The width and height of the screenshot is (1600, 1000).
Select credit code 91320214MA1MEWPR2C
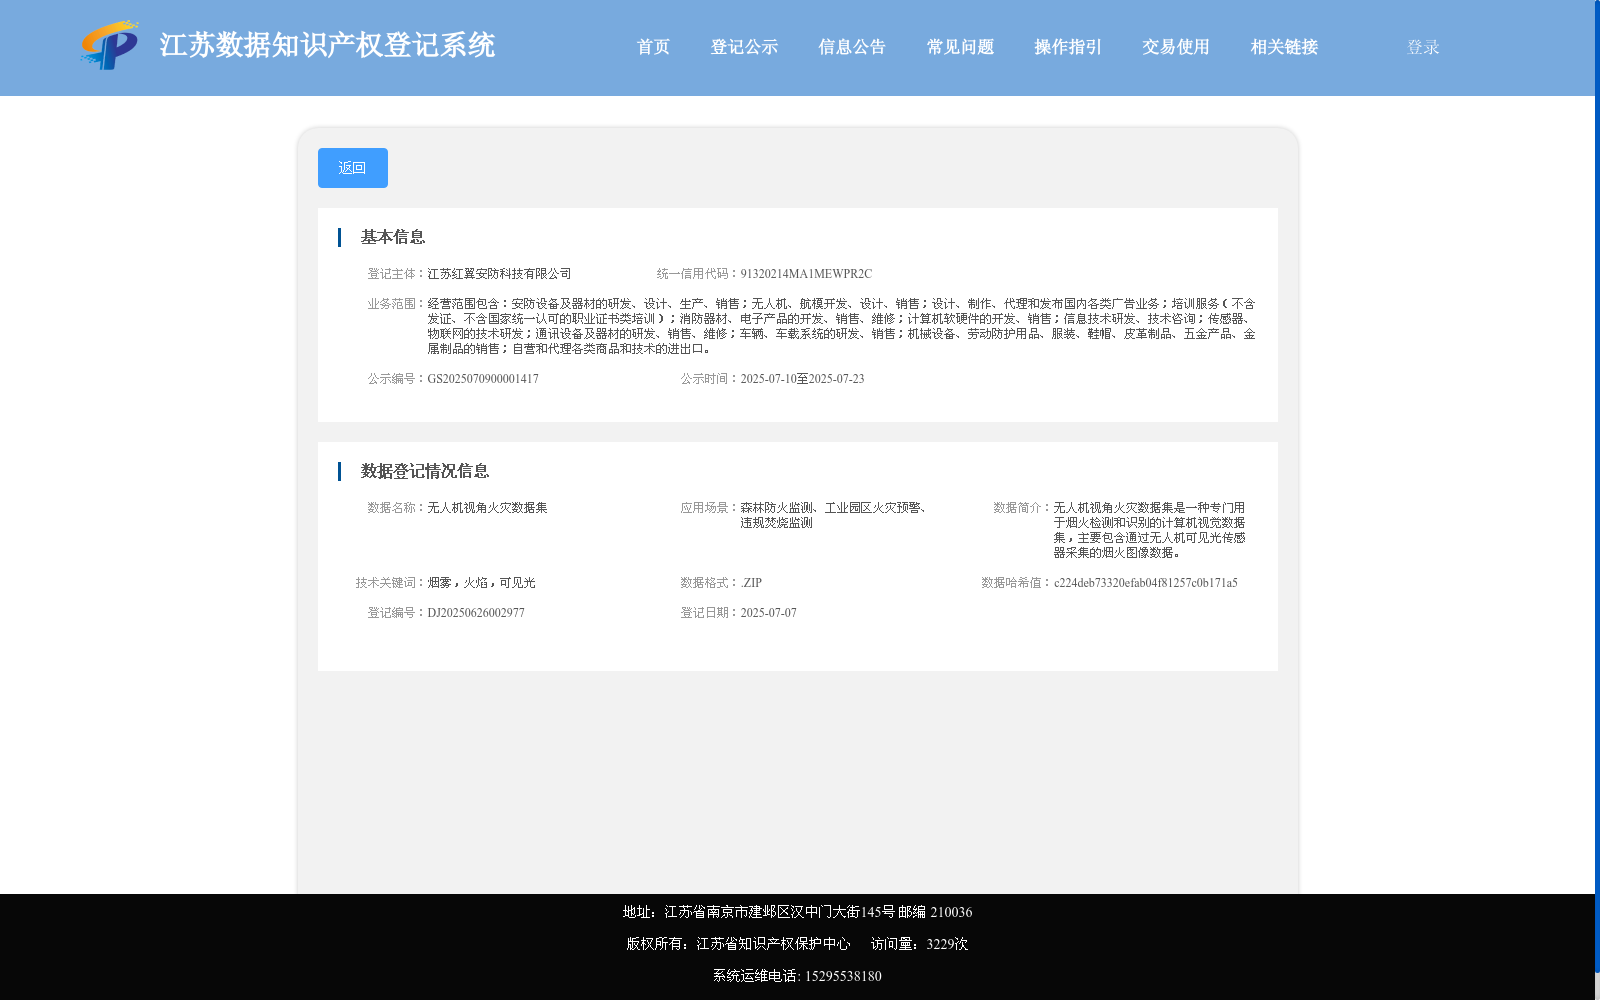tap(806, 274)
